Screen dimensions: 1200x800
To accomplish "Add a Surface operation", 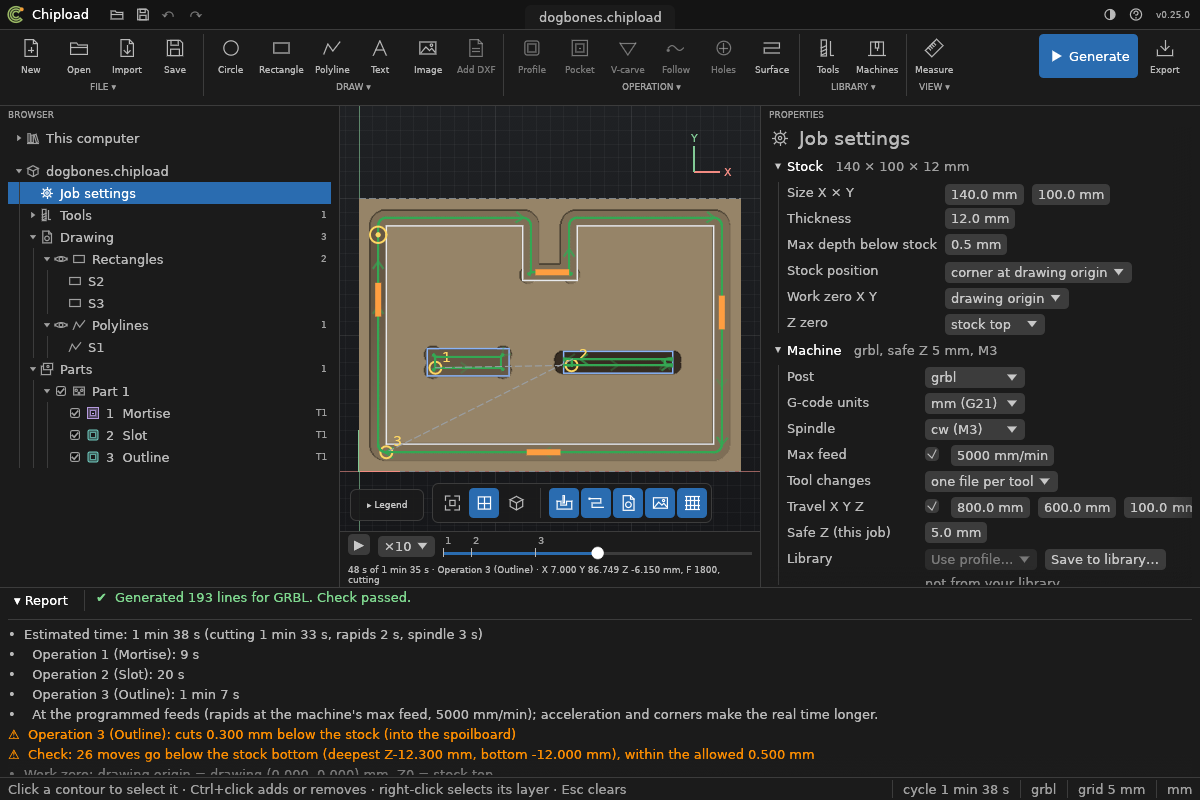I will 772,56.
